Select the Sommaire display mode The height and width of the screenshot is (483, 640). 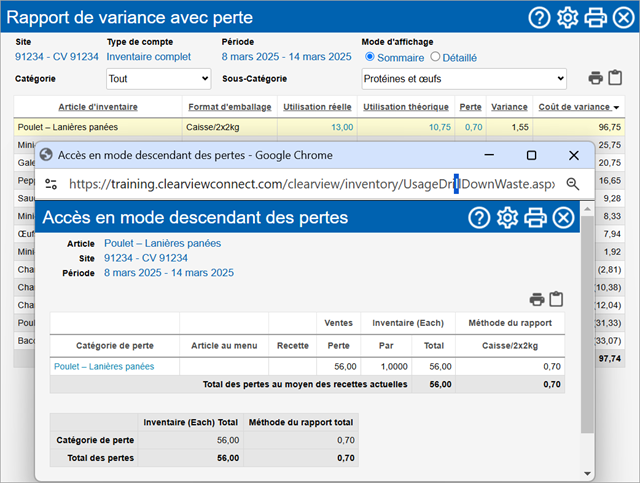(369, 57)
